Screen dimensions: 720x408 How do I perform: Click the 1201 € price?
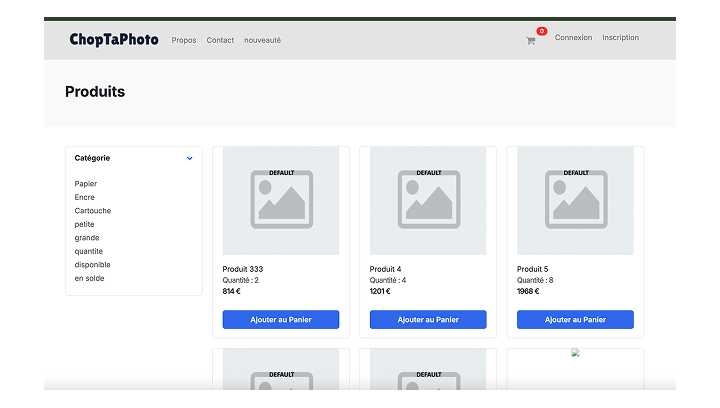click(x=380, y=291)
